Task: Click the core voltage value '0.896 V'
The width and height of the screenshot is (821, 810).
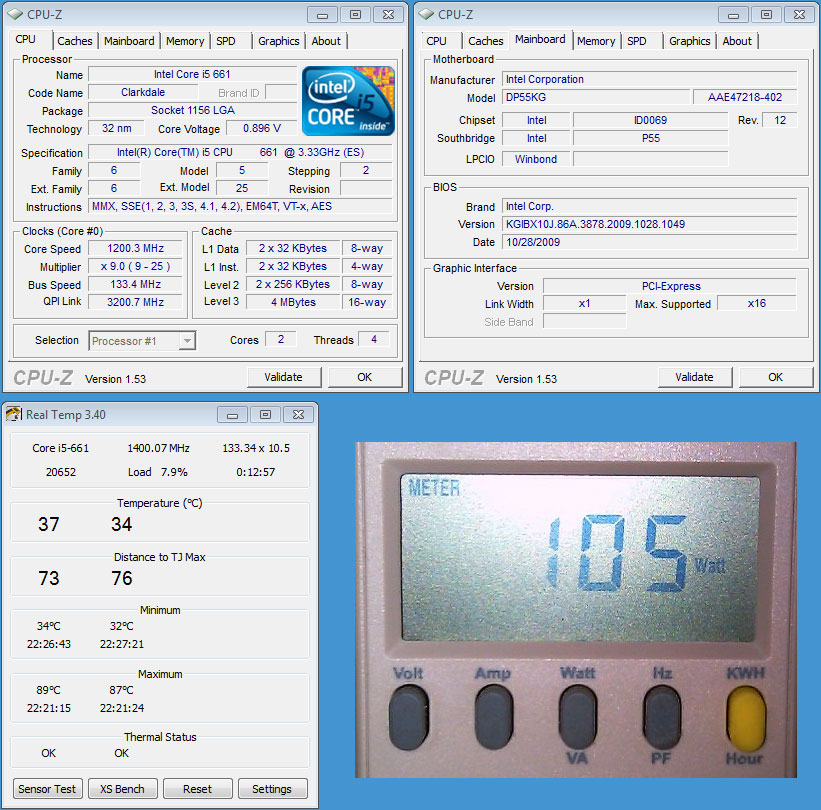Action: [262, 128]
